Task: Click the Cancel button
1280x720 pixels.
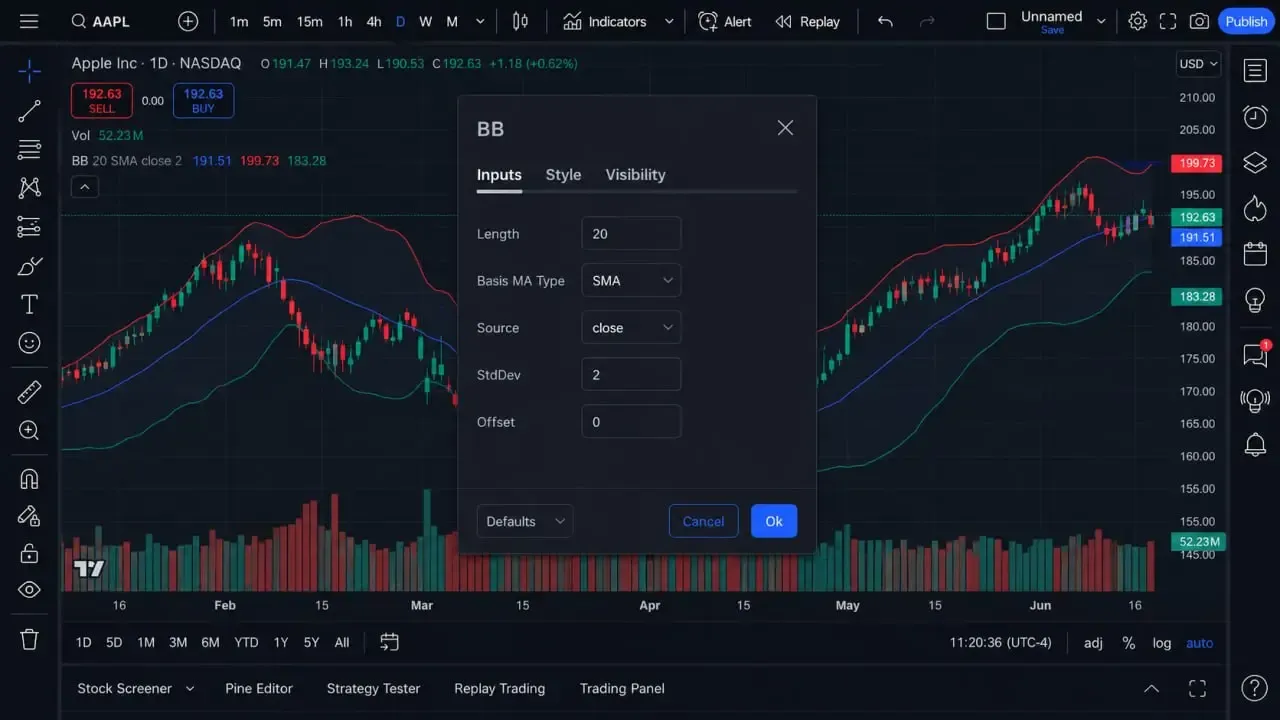Action: coord(703,521)
